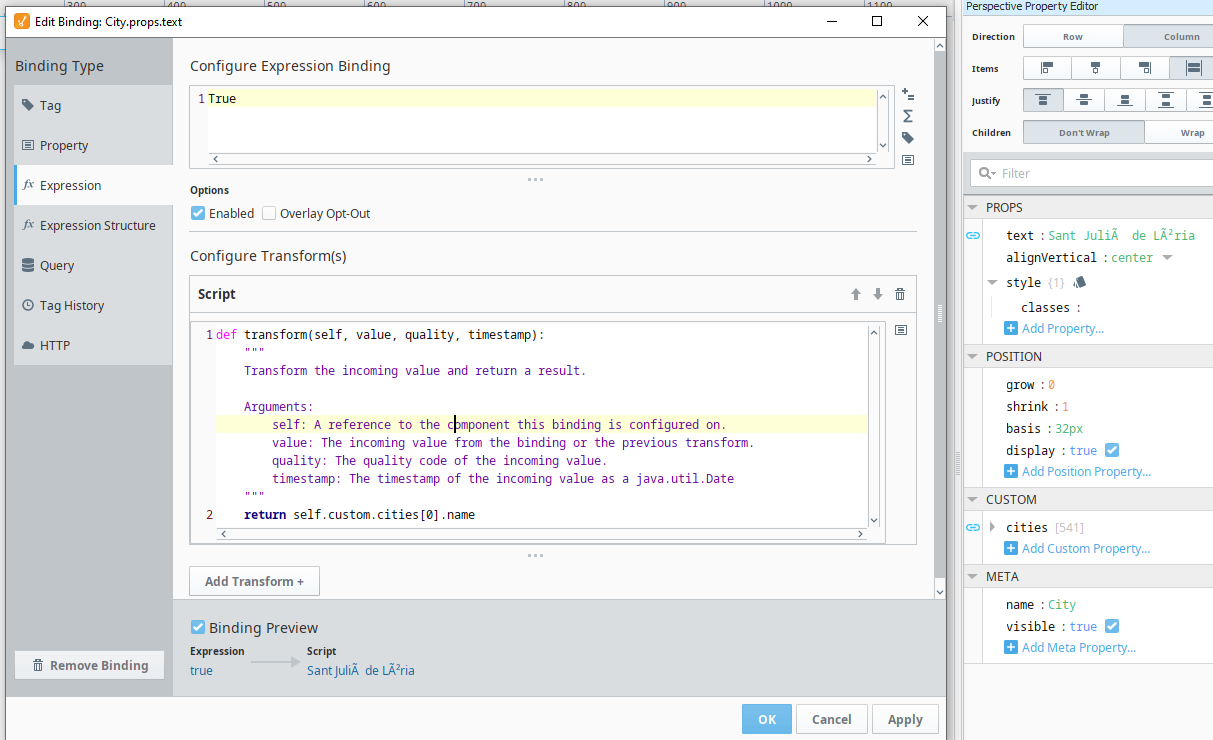Screen dimensions: 1213x740
Task: Select the HTTP binding type
Action: click(x=93, y=345)
